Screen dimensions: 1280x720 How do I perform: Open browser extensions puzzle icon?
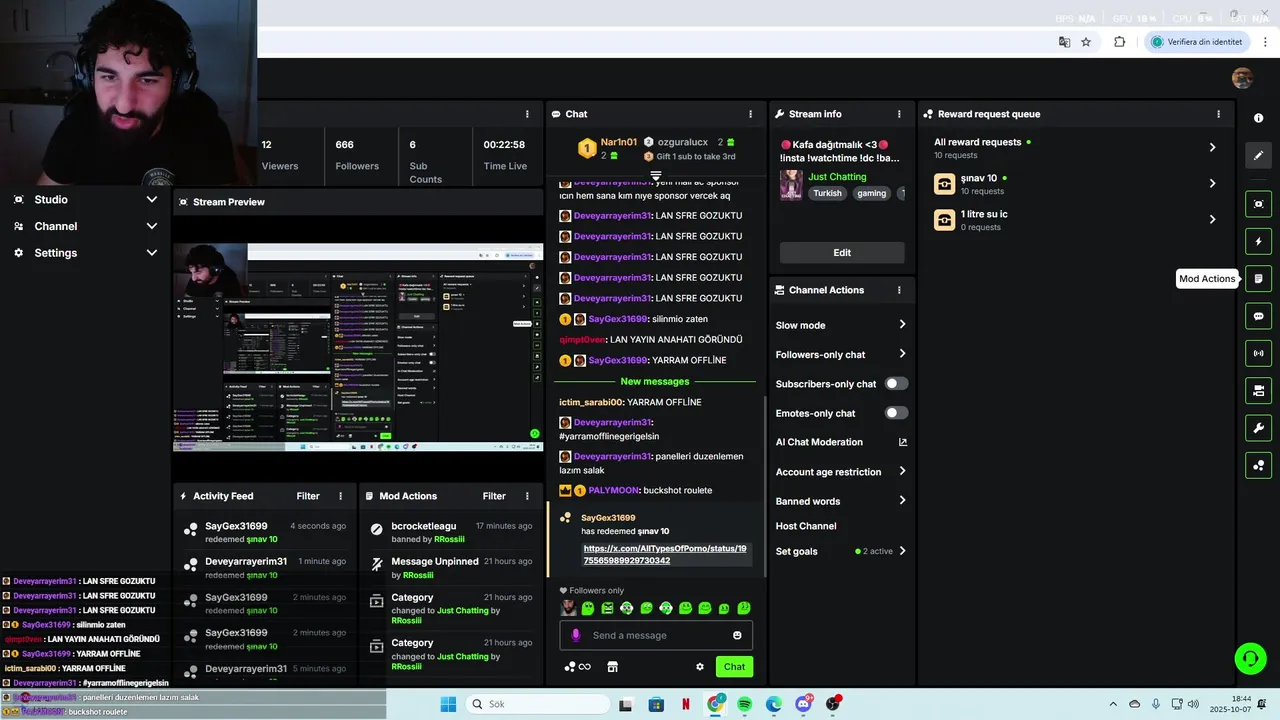click(1119, 42)
